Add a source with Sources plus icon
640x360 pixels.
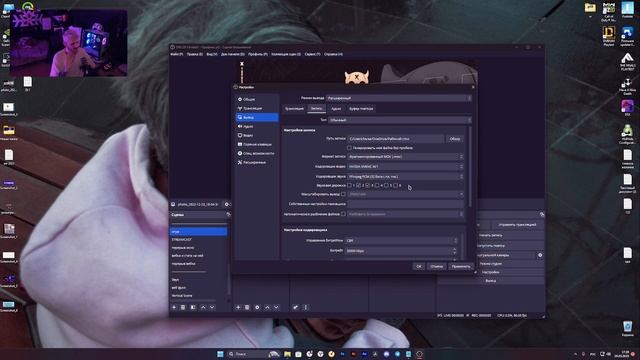238,307
